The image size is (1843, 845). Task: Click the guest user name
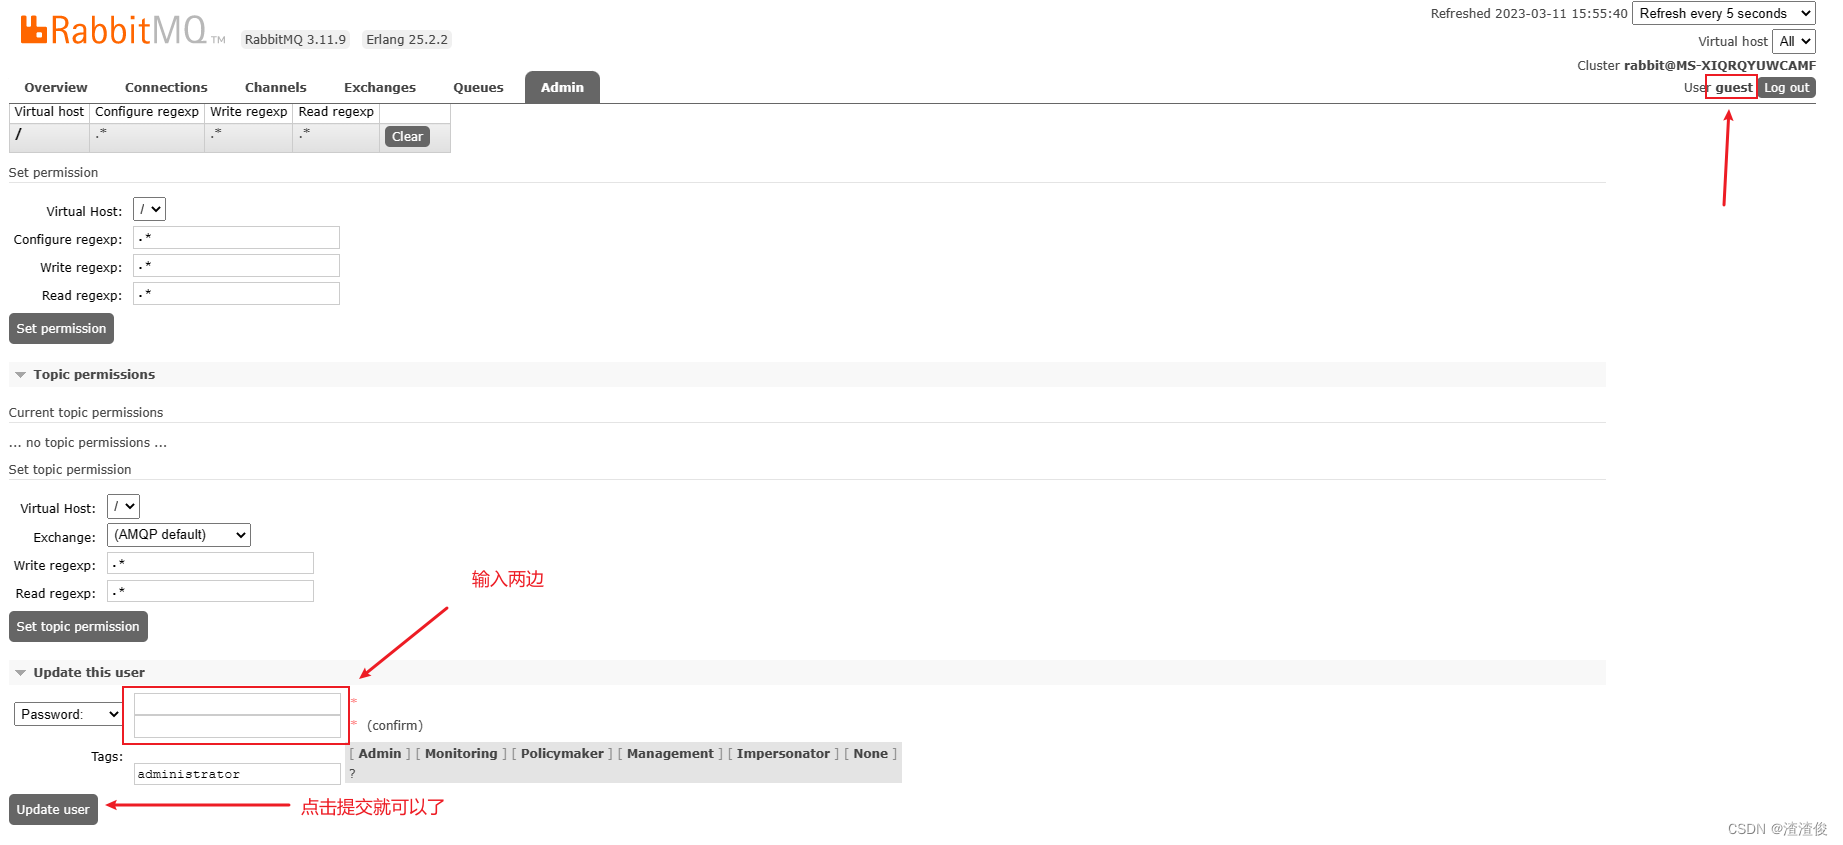pos(1733,88)
